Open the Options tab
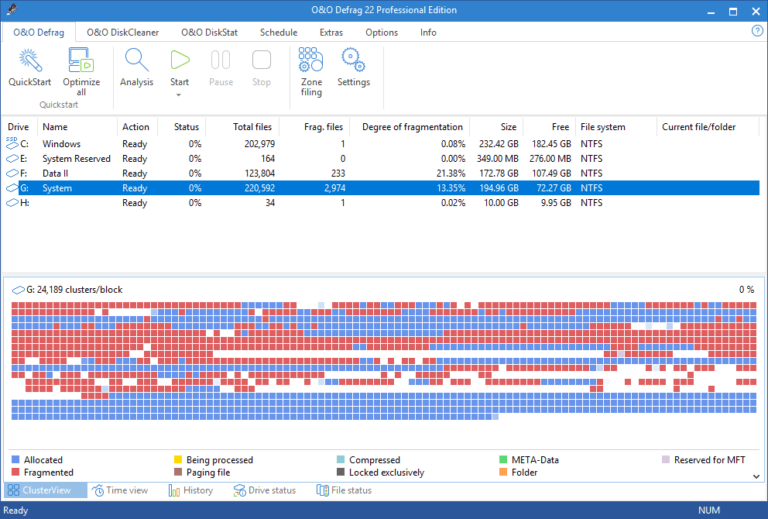768x519 pixels. pos(382,32)
